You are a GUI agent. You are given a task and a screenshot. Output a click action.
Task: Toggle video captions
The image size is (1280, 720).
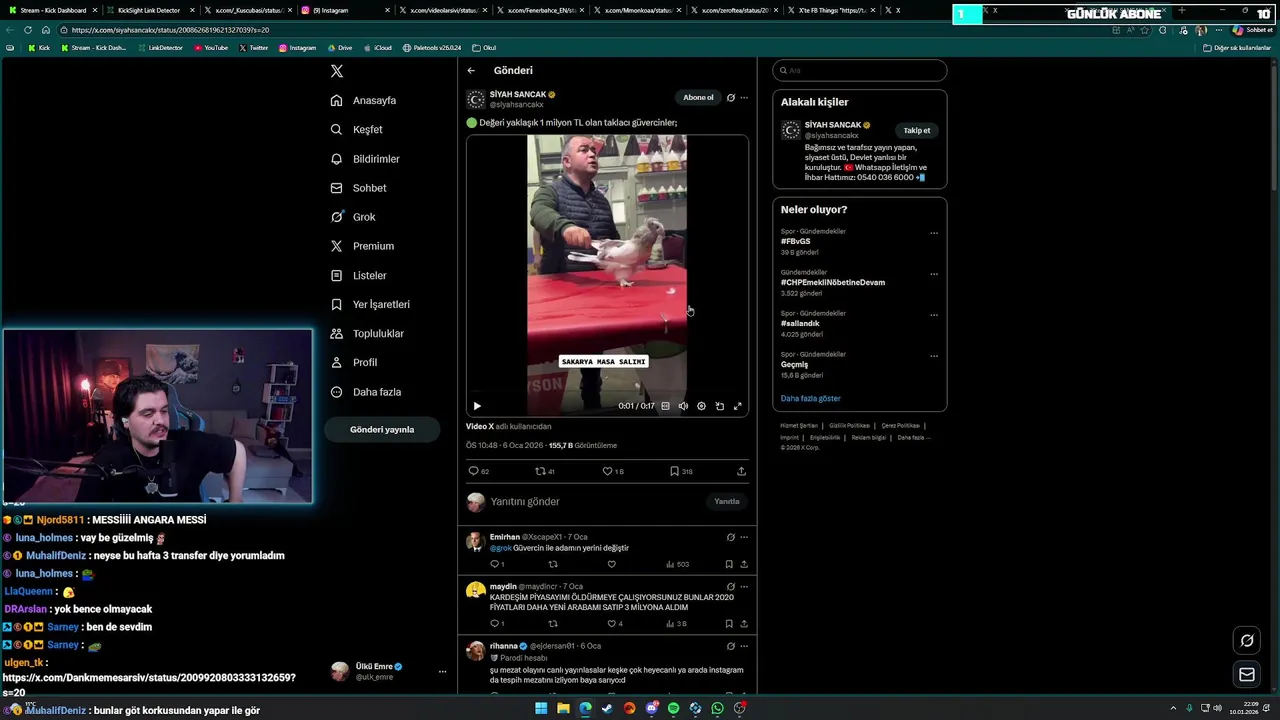coord(665,406)
